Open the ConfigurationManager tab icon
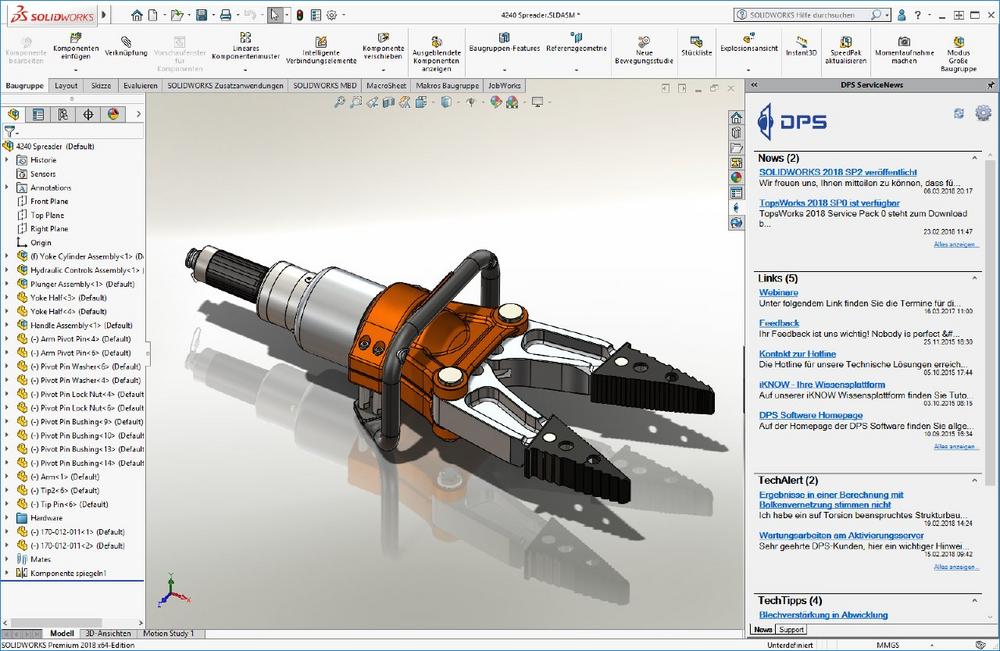This screenshot has width=1000, height=651. (x=63, y=114)
